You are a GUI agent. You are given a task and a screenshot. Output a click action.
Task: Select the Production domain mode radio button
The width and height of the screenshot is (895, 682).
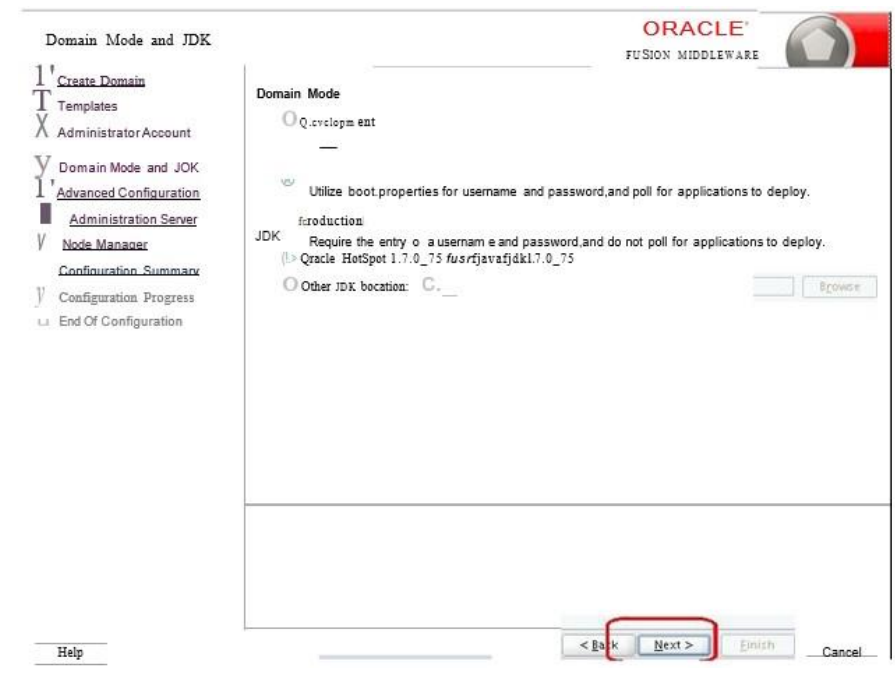[288, 181]
